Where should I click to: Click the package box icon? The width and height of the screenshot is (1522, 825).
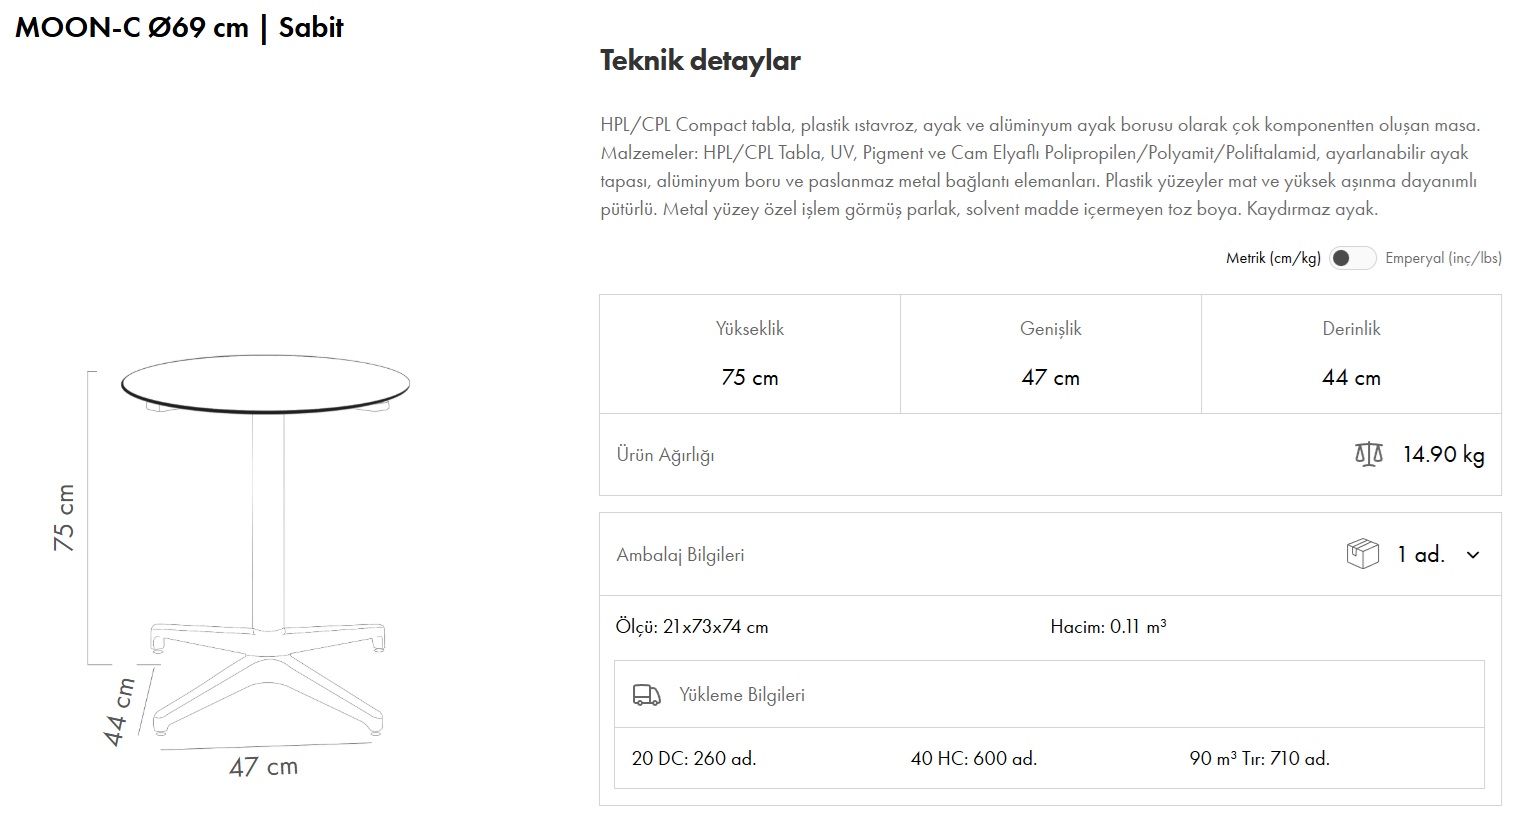point(1362,554)
